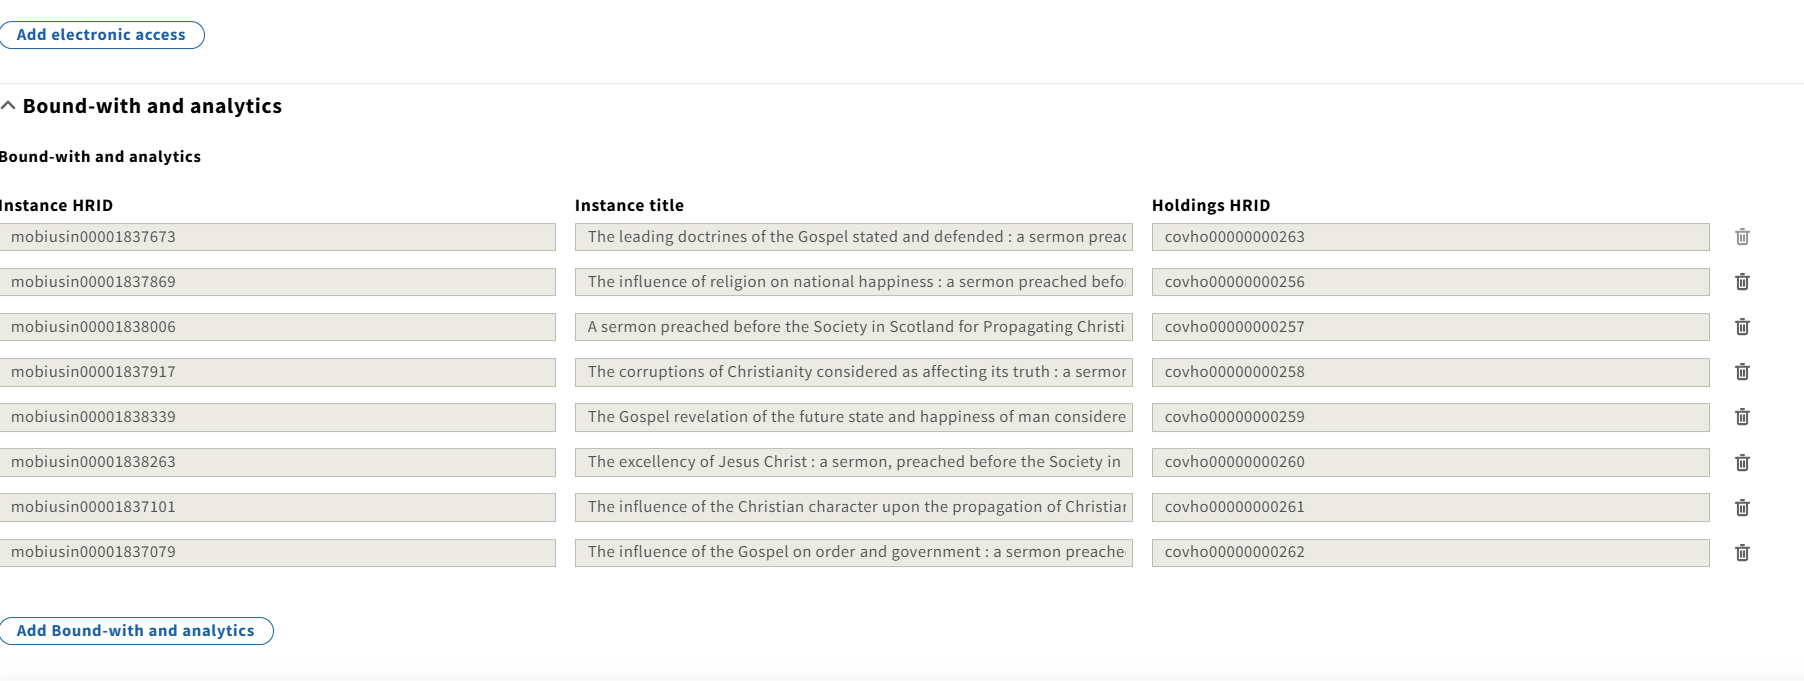Delete row with holdings covho00000000263
Viewport: 1804px width, 681px height.
click(1742, 237)
